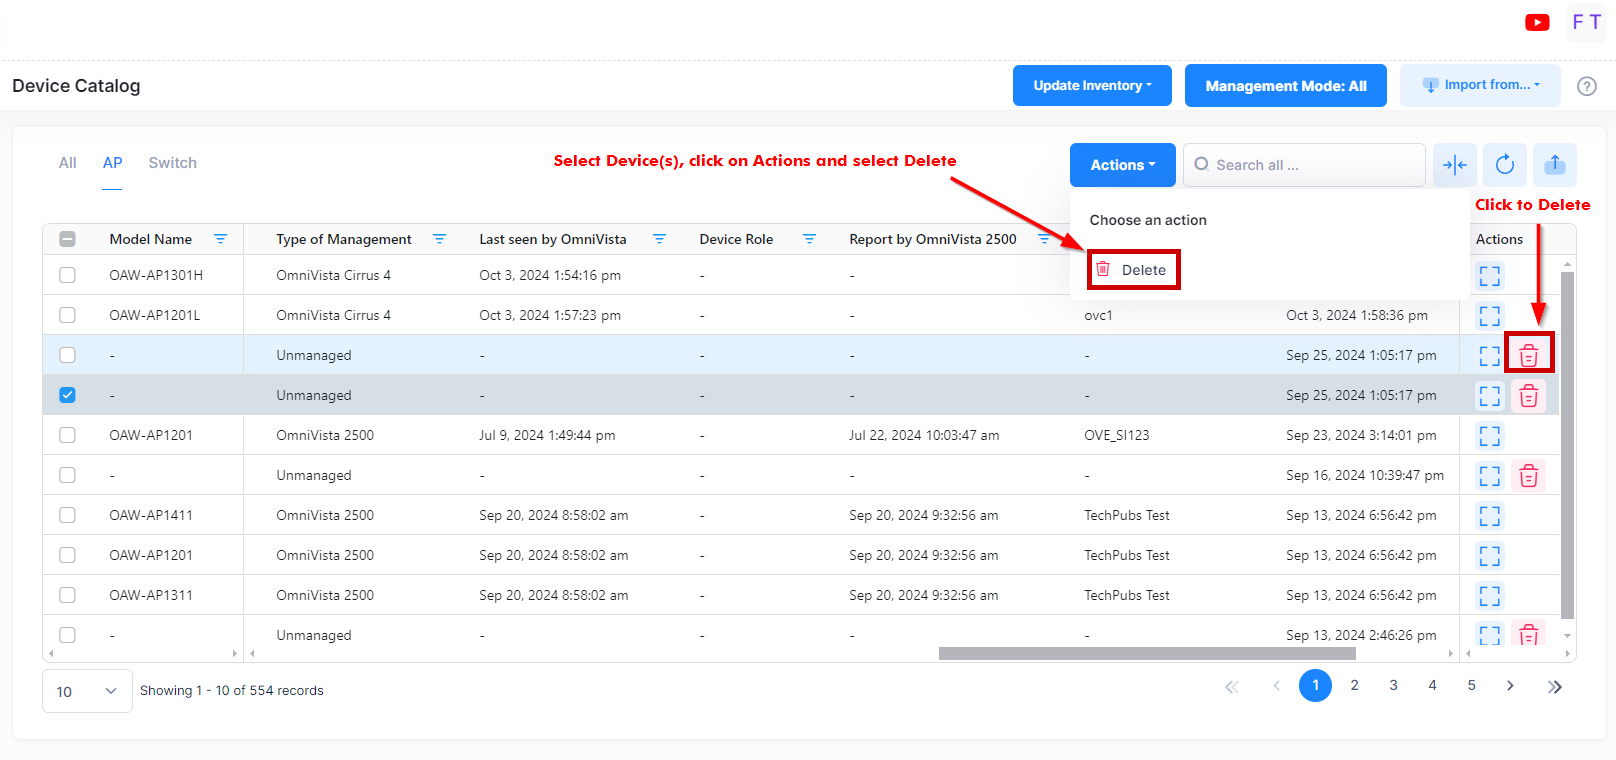This screenshot has height=760, width=1616.
Task: Open the YouTube video link icon
Action: 1537,22
